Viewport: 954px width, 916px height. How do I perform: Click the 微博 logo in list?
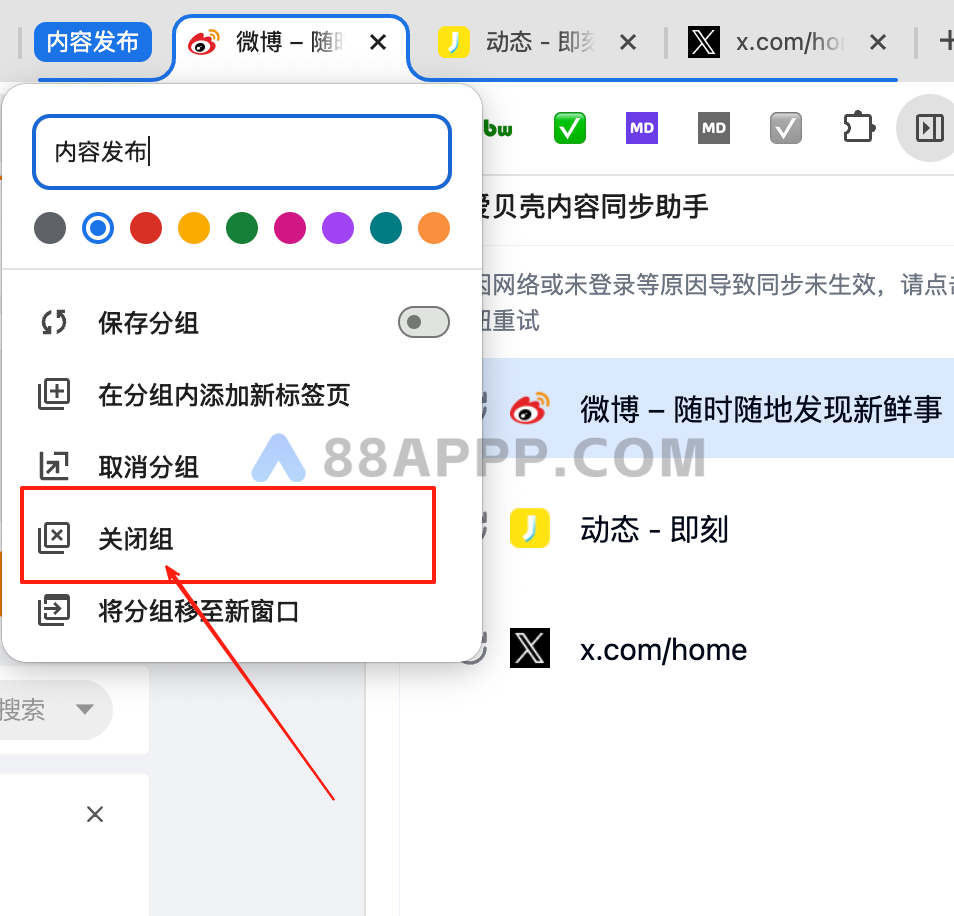tap(530, 408)
